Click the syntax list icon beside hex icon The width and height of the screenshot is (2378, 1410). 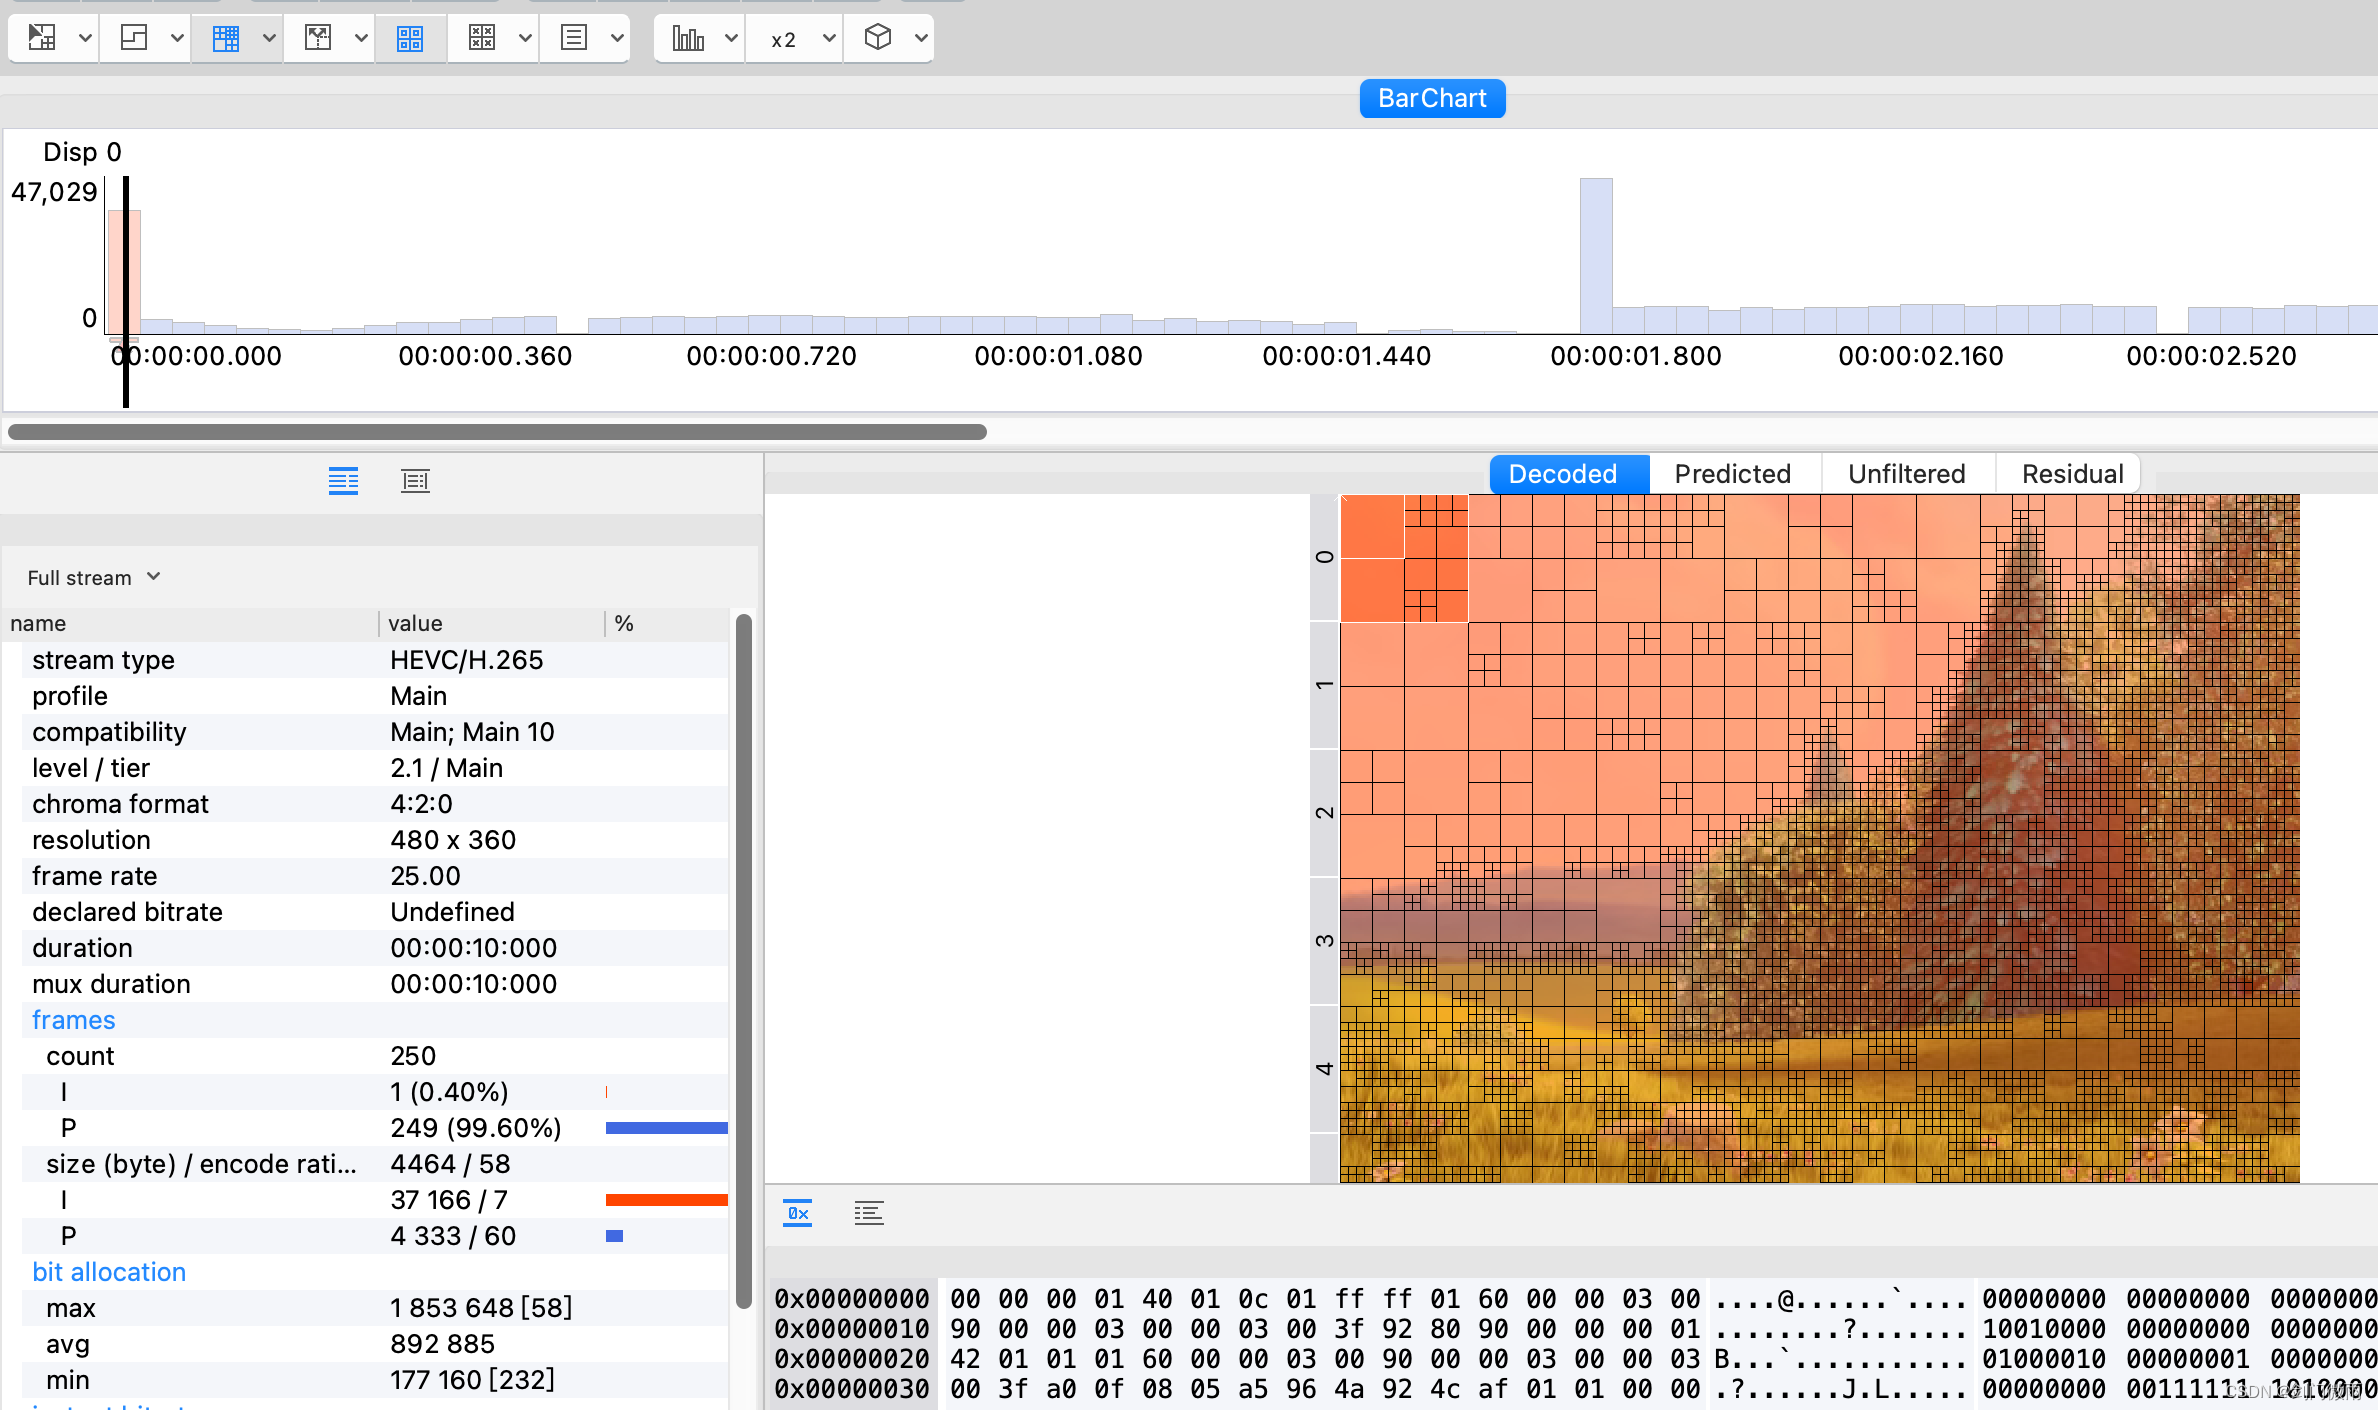[x=868, y=1213]
